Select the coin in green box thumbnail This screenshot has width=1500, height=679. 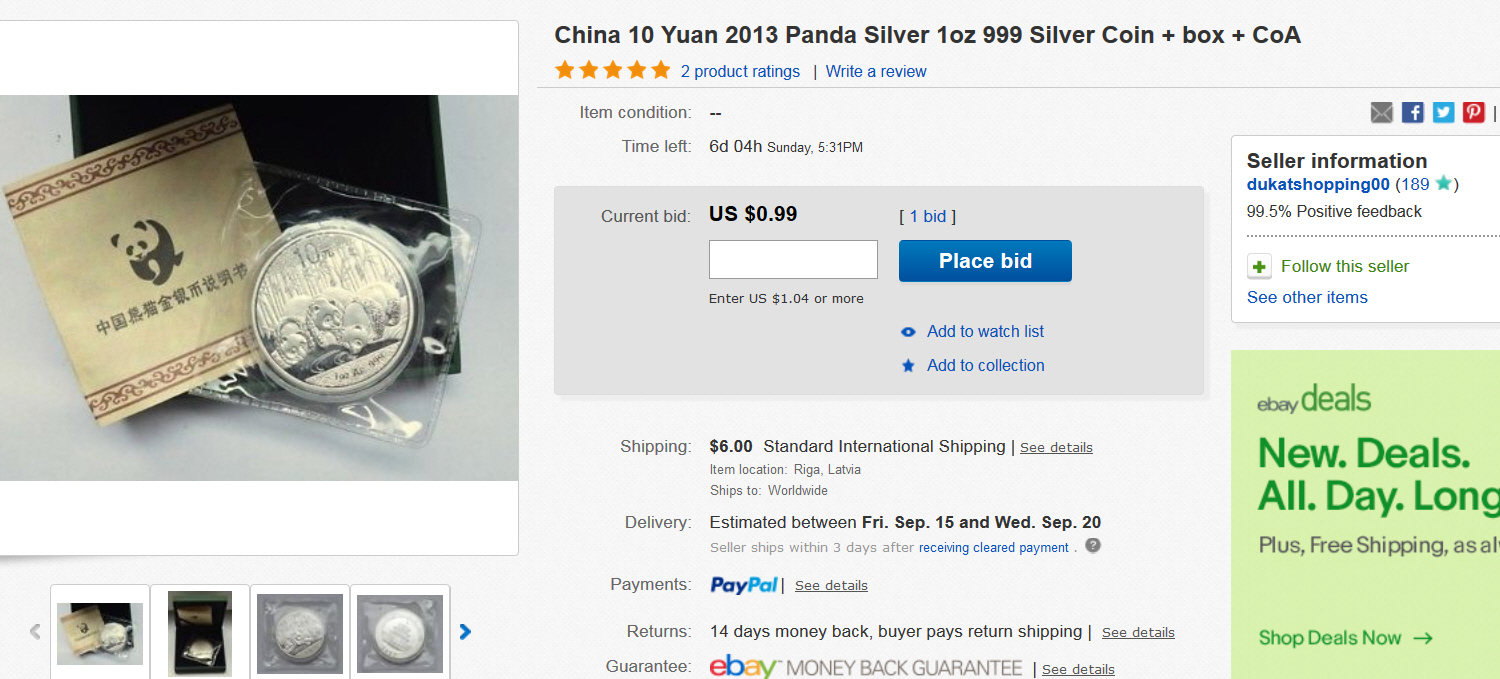(x=200, y=633)
